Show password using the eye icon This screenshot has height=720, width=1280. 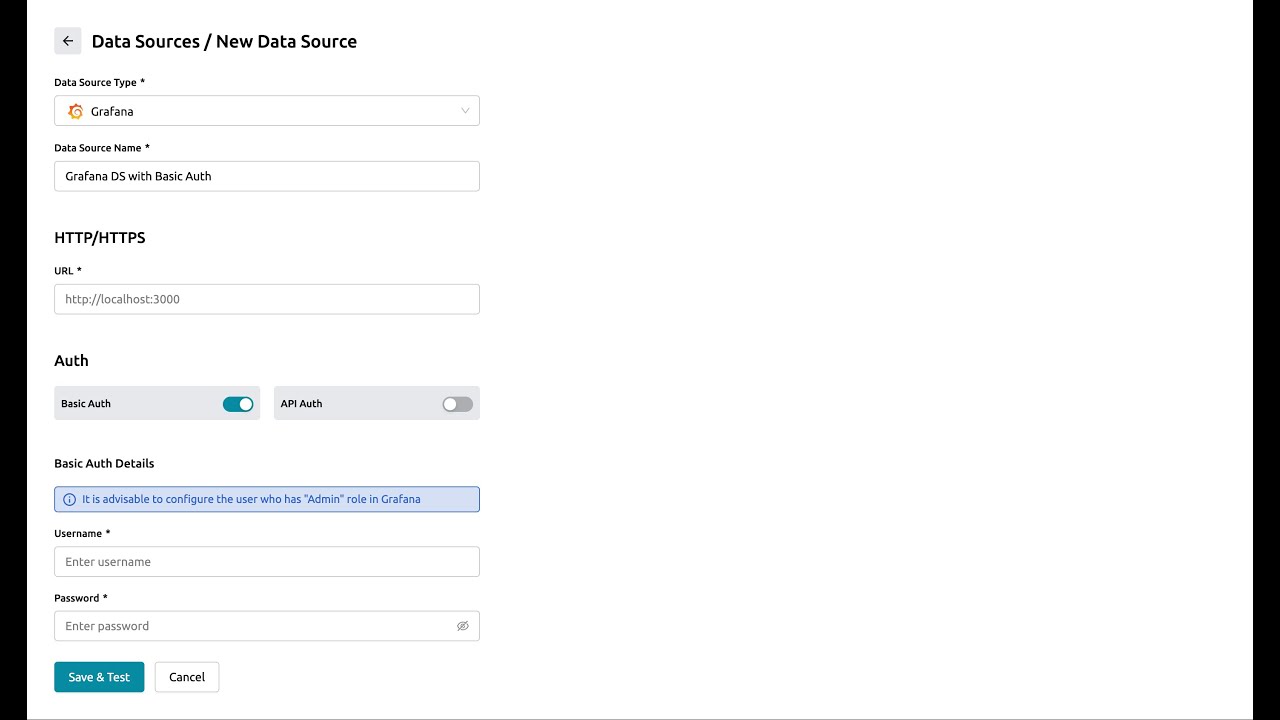click(x=463, y=626)
